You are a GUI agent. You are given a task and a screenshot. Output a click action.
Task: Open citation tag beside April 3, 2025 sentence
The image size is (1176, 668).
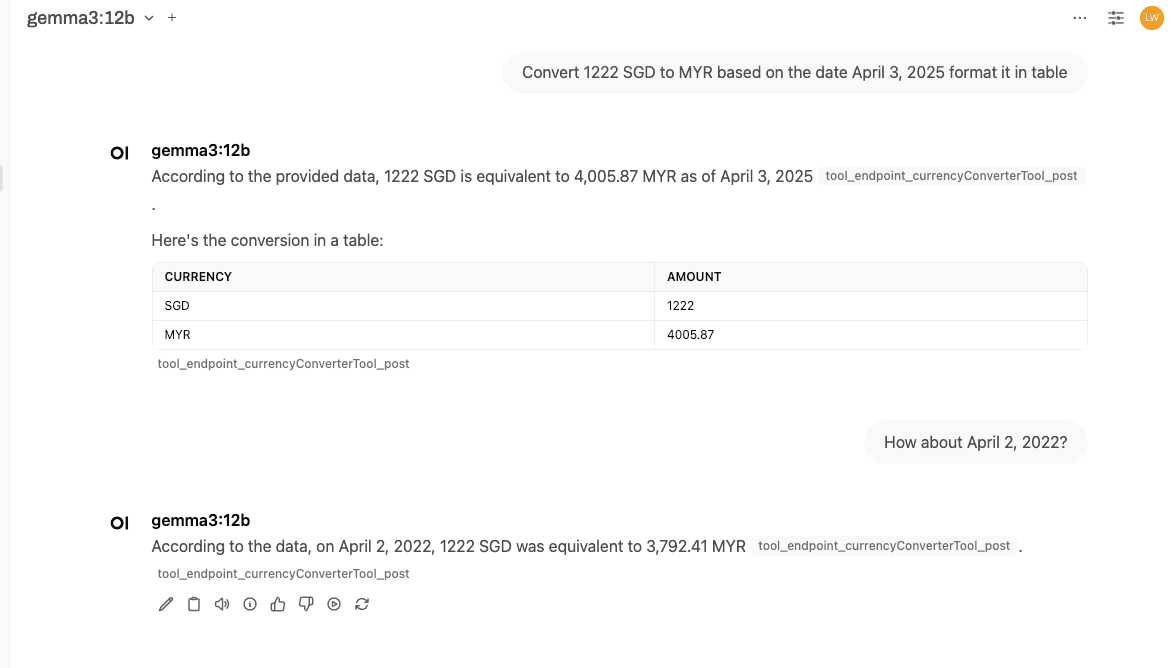(951, 176)
